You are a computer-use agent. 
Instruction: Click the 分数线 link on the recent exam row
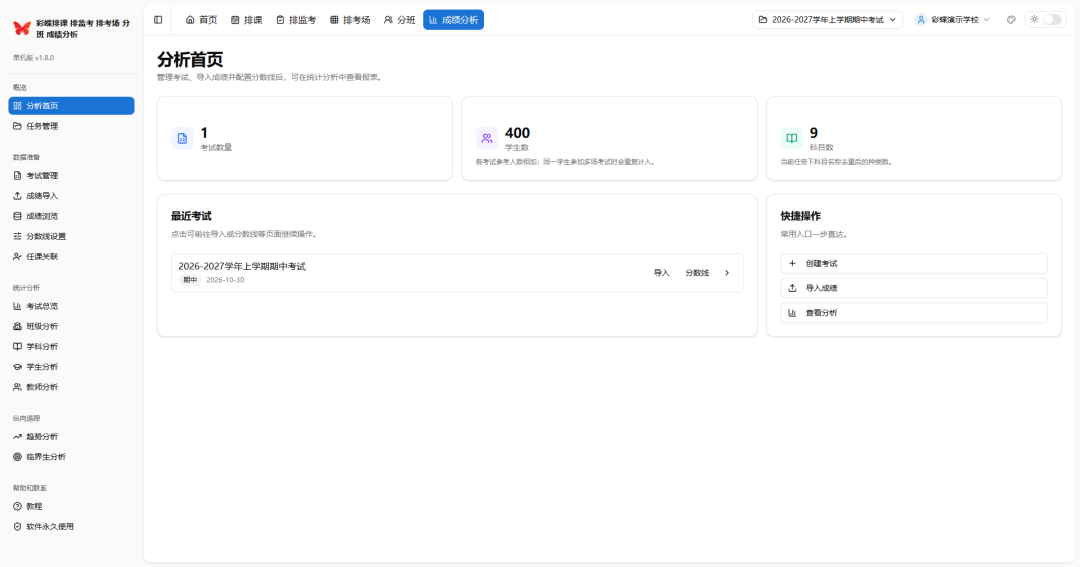click(x=697, y=273)
